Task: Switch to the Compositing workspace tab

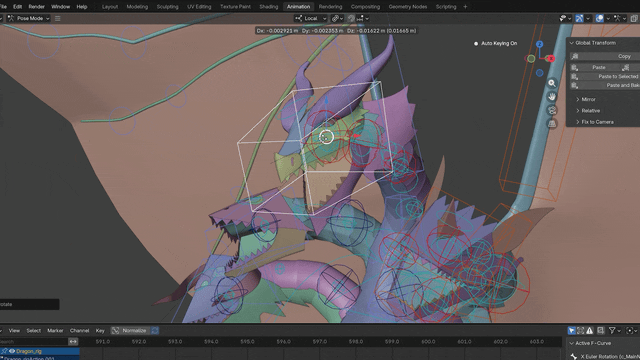Action: tap(365, 7)
